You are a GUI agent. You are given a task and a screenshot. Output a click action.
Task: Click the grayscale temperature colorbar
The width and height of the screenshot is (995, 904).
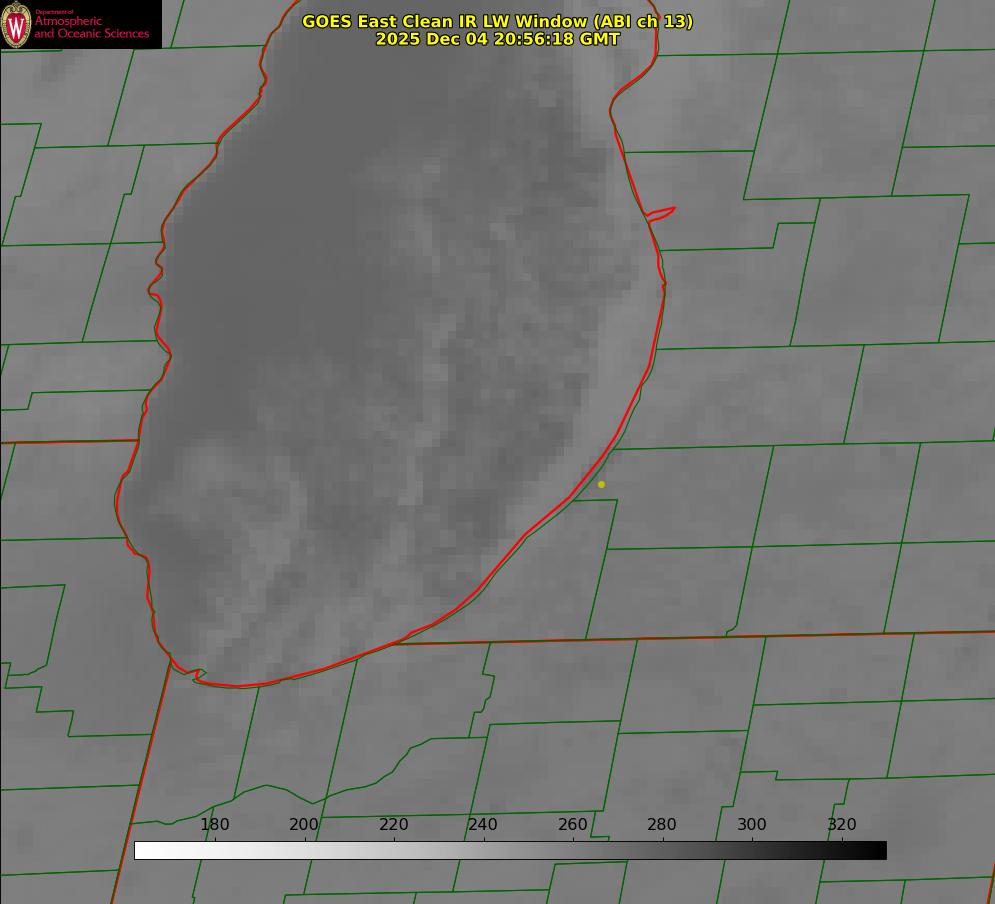point(510,850)
